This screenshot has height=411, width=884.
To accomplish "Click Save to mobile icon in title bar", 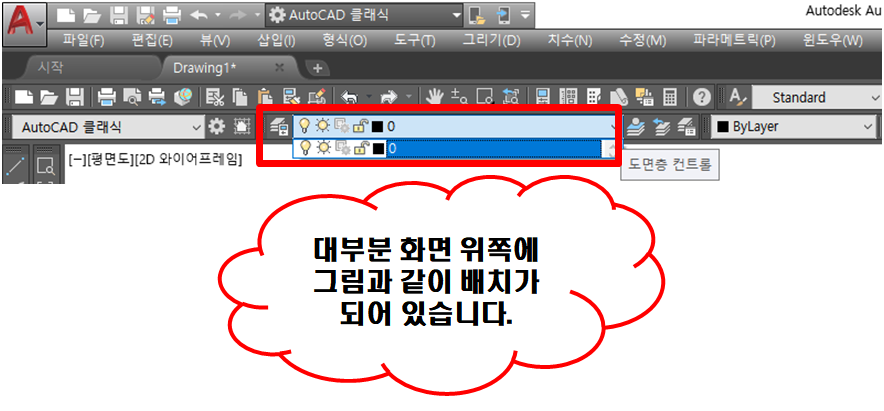I will click(503, 15).
